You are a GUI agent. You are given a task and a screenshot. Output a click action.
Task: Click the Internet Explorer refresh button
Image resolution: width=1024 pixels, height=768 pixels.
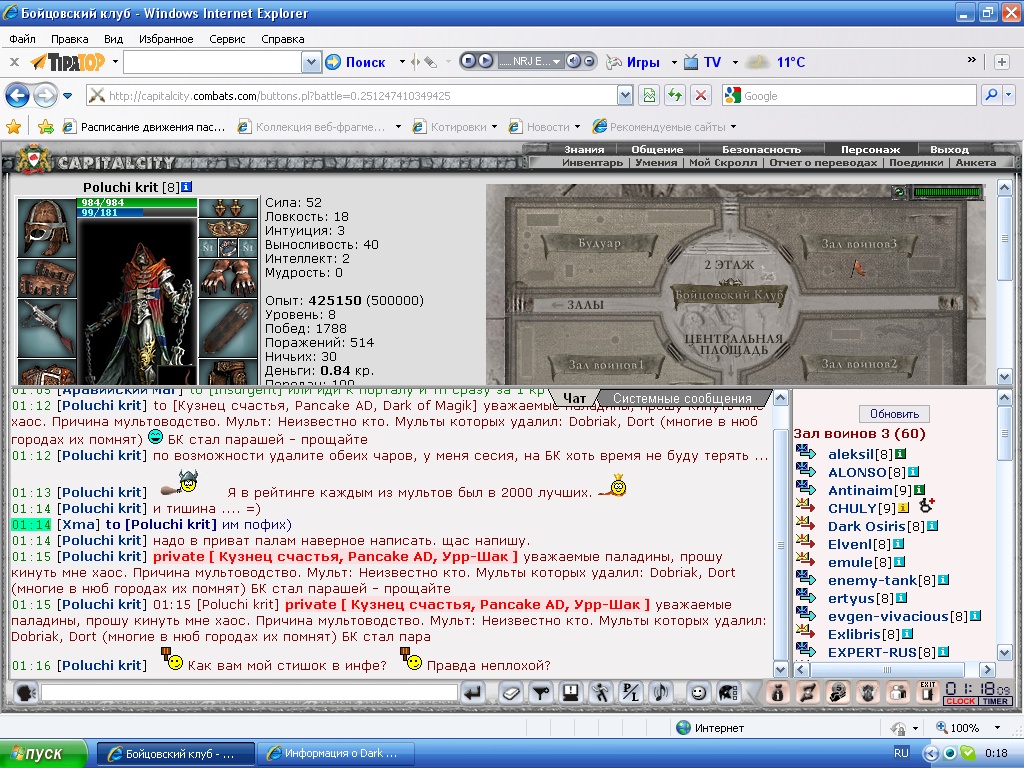[x=675, y=96]
